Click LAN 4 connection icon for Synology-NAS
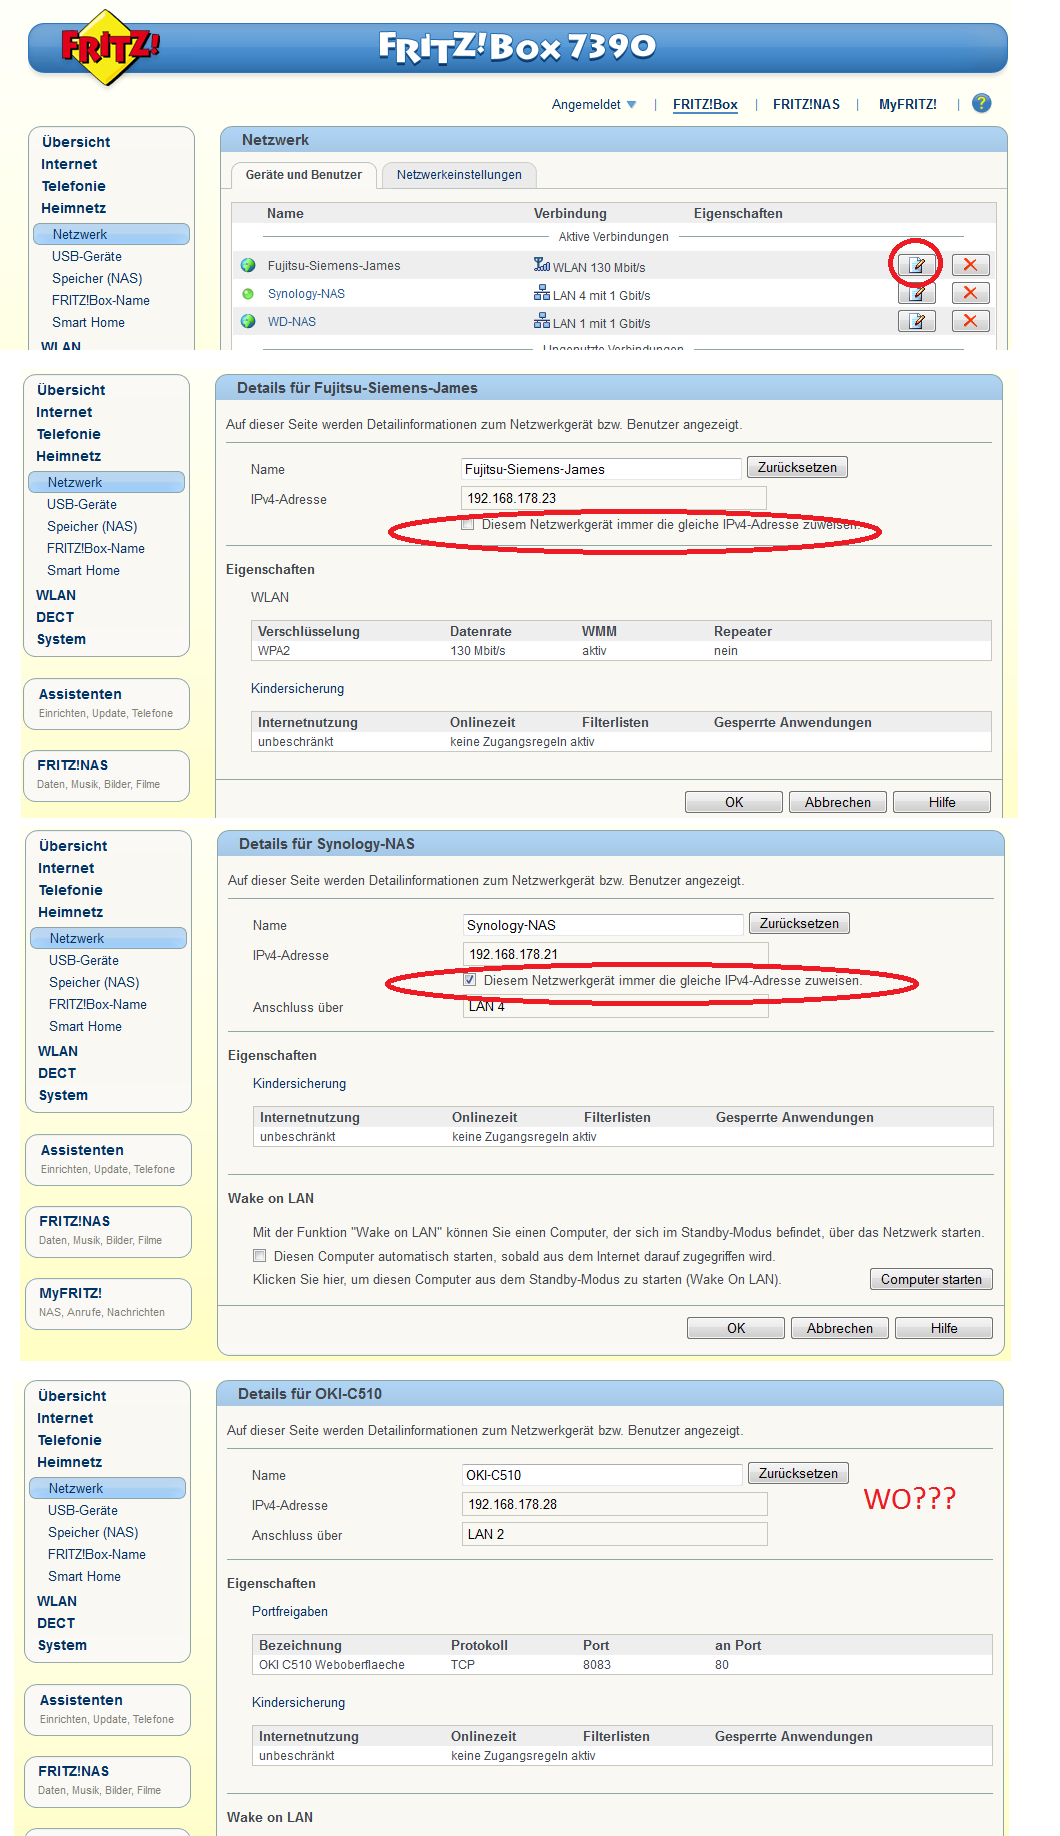Viewport: 1060px width, 1836px height. coord(541,293)
